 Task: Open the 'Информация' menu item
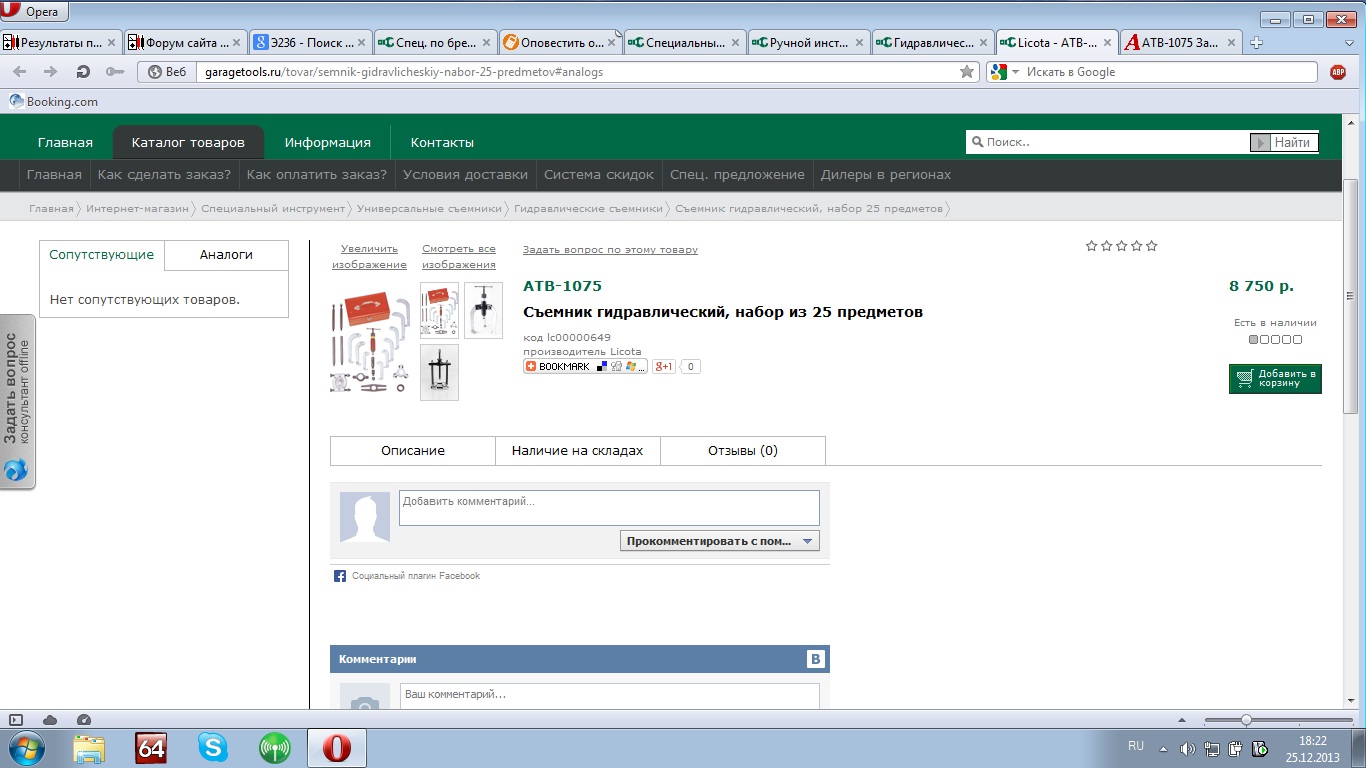[x=327, y=142]
